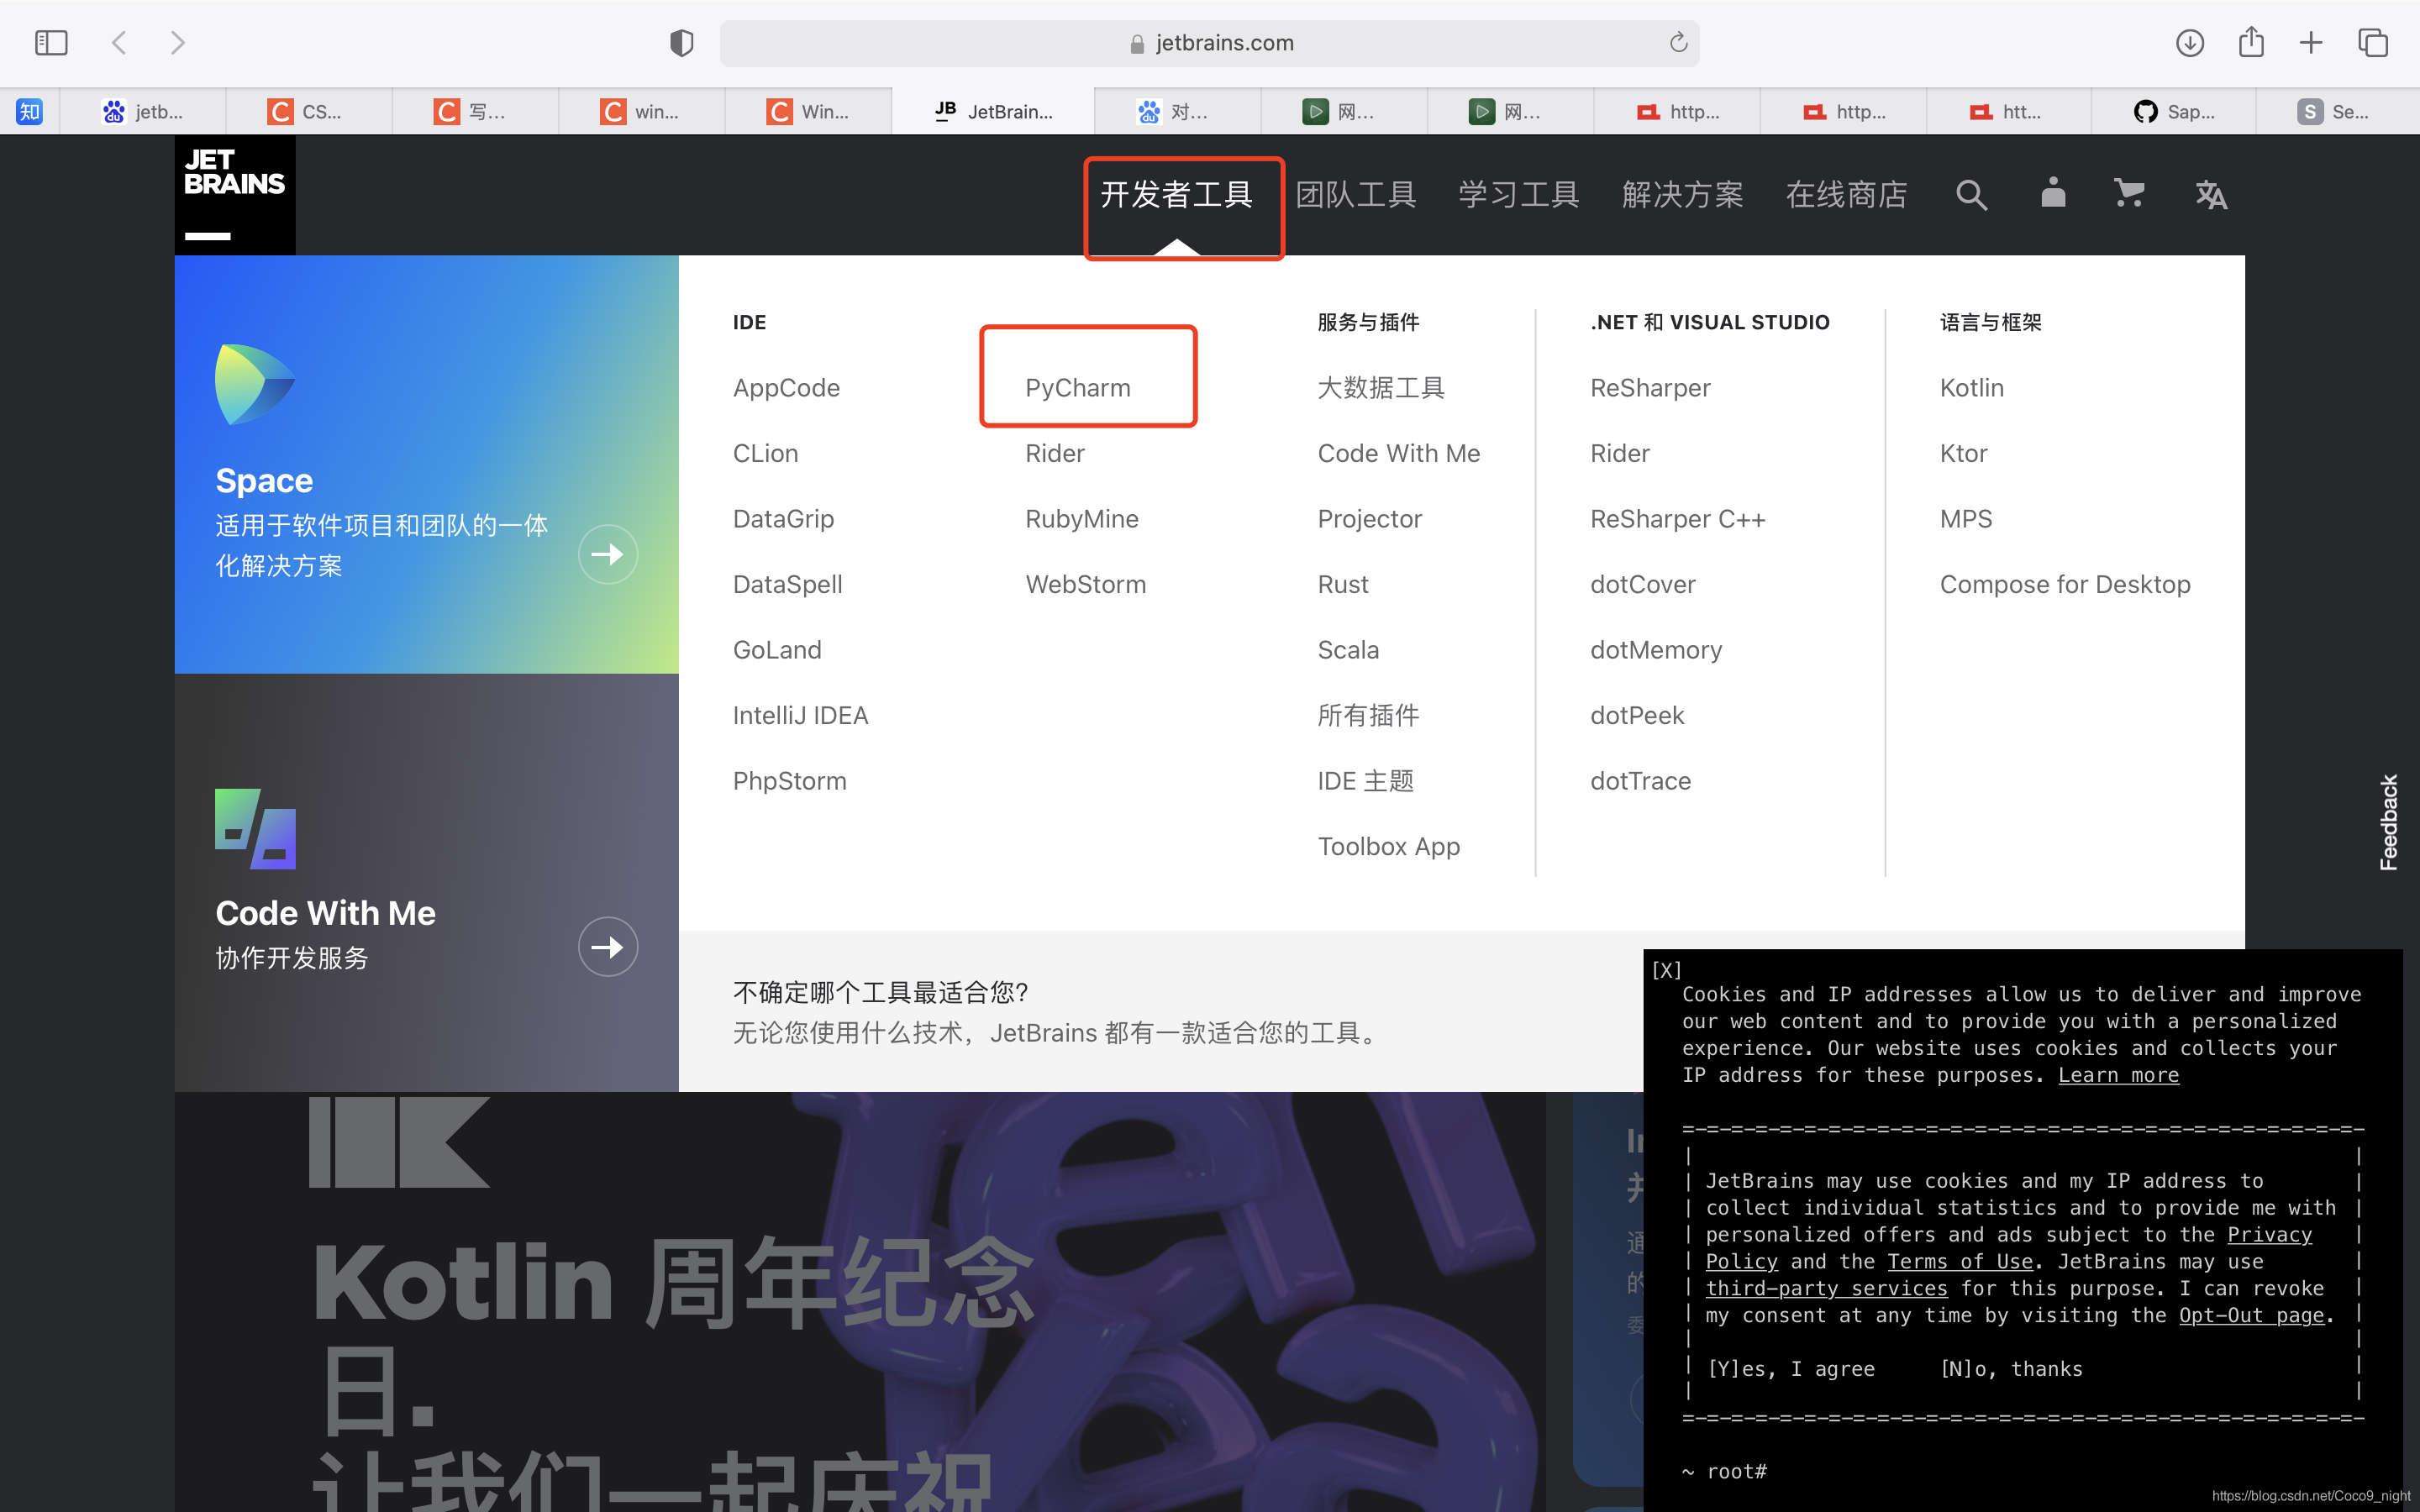Open the 所有插件 link
2420x1512 pixels.
point(1368,715)
